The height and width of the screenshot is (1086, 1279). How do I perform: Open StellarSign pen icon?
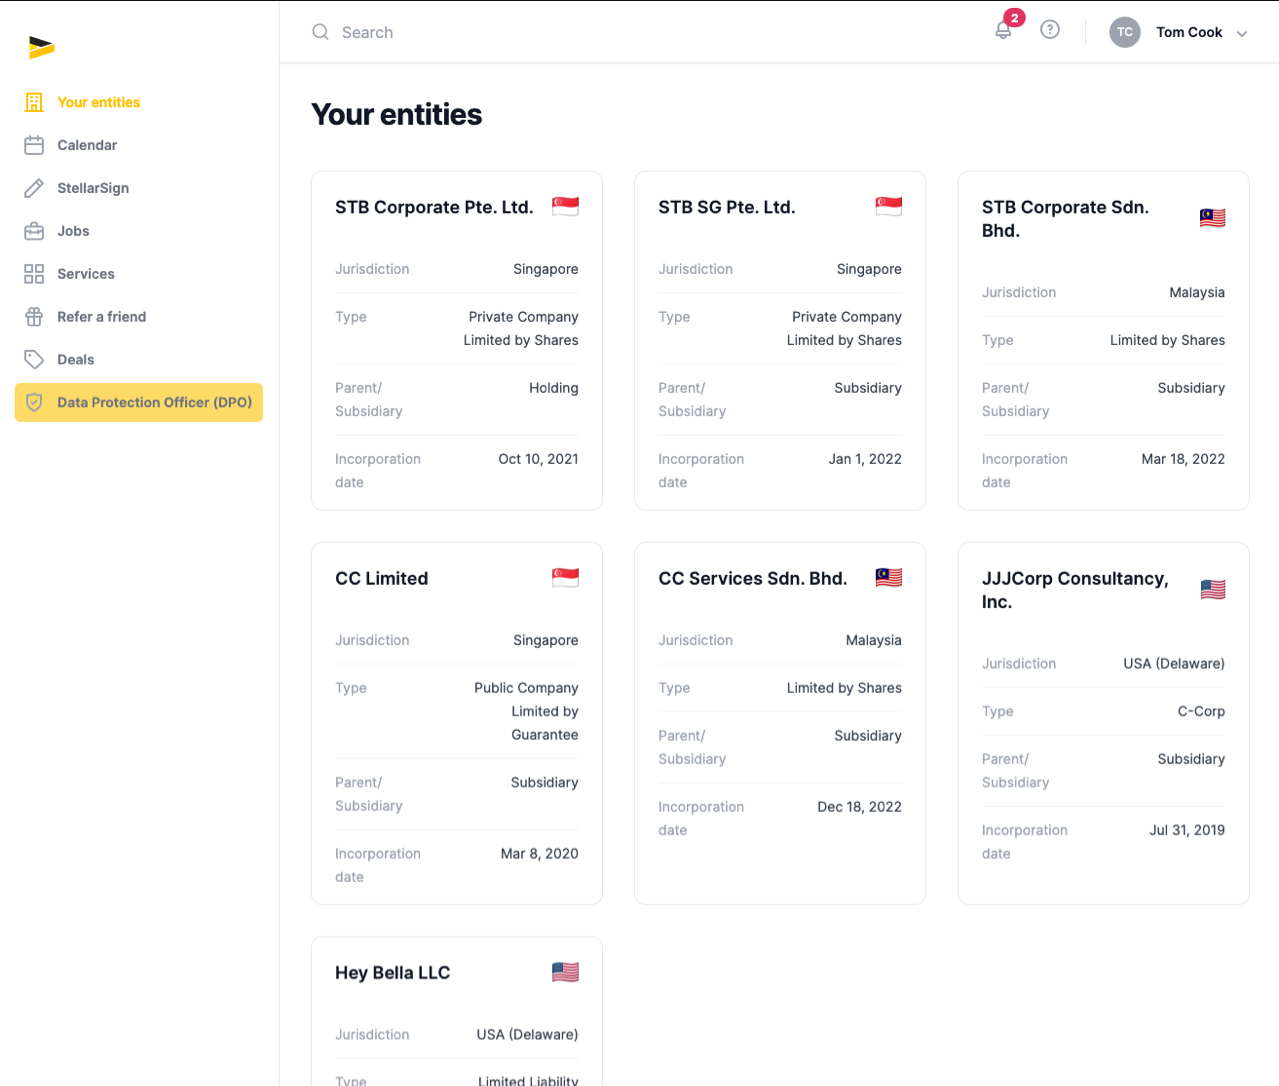(34, 188)
